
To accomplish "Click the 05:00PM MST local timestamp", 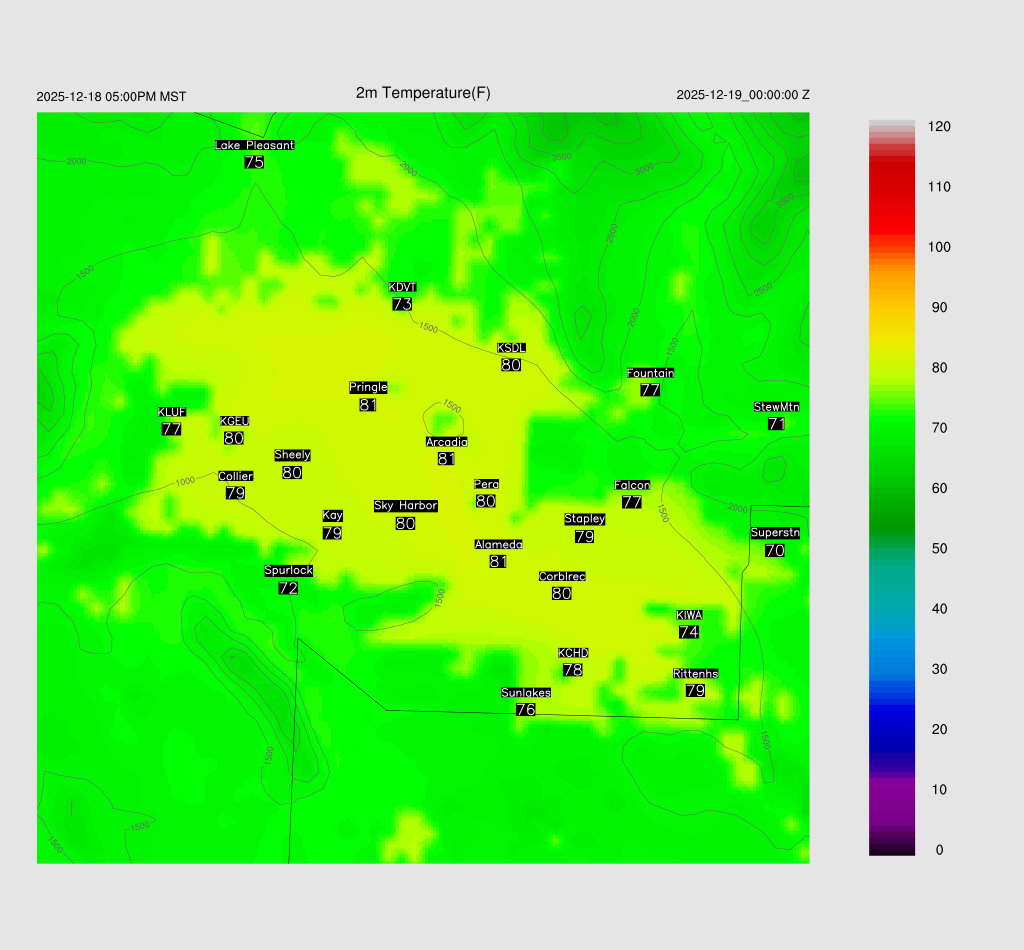I will (111, 97).
